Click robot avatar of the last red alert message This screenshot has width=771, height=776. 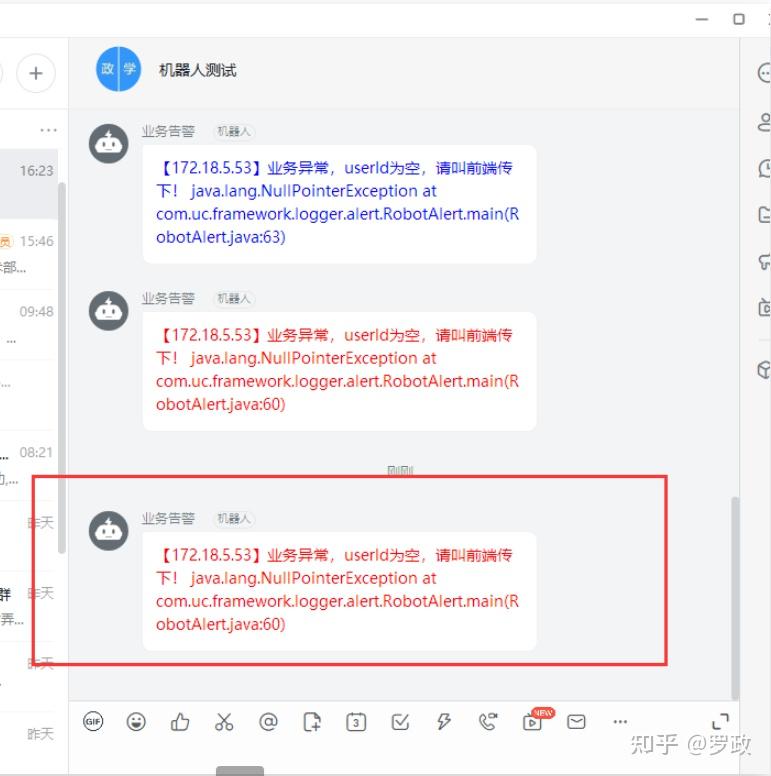click(108, 531)
